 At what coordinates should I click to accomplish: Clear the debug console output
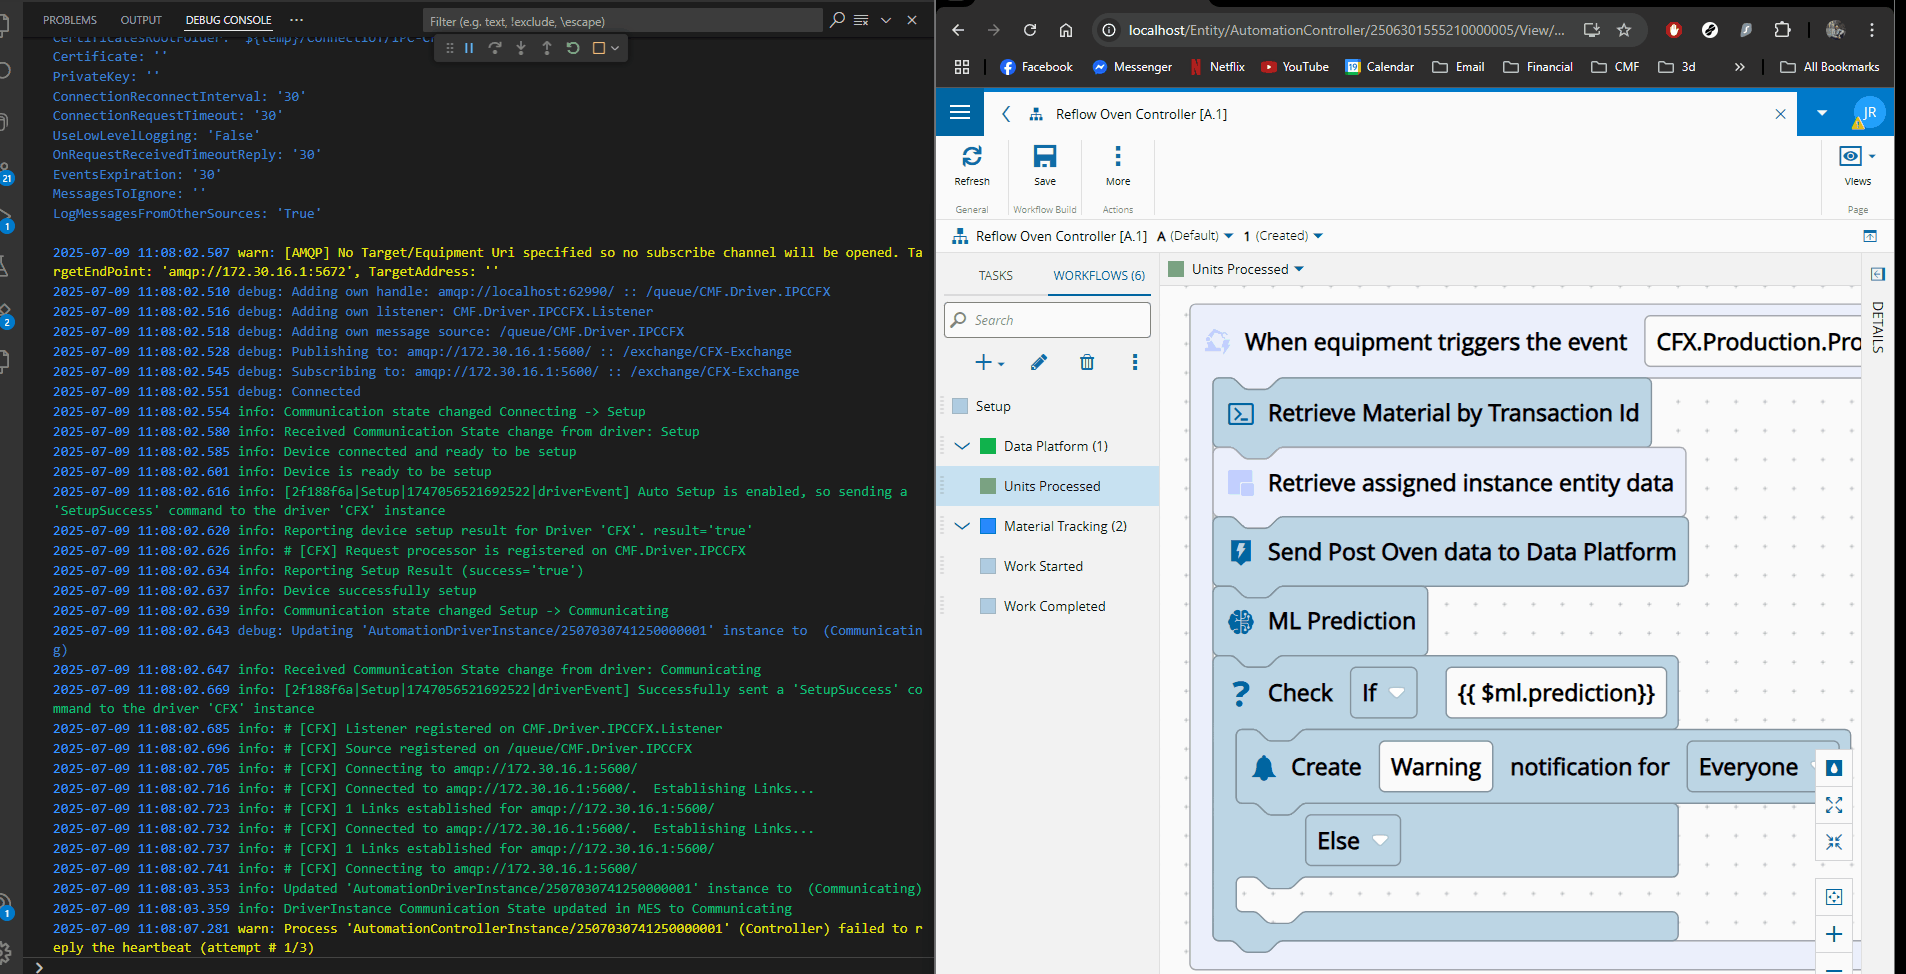pos(861,20)
